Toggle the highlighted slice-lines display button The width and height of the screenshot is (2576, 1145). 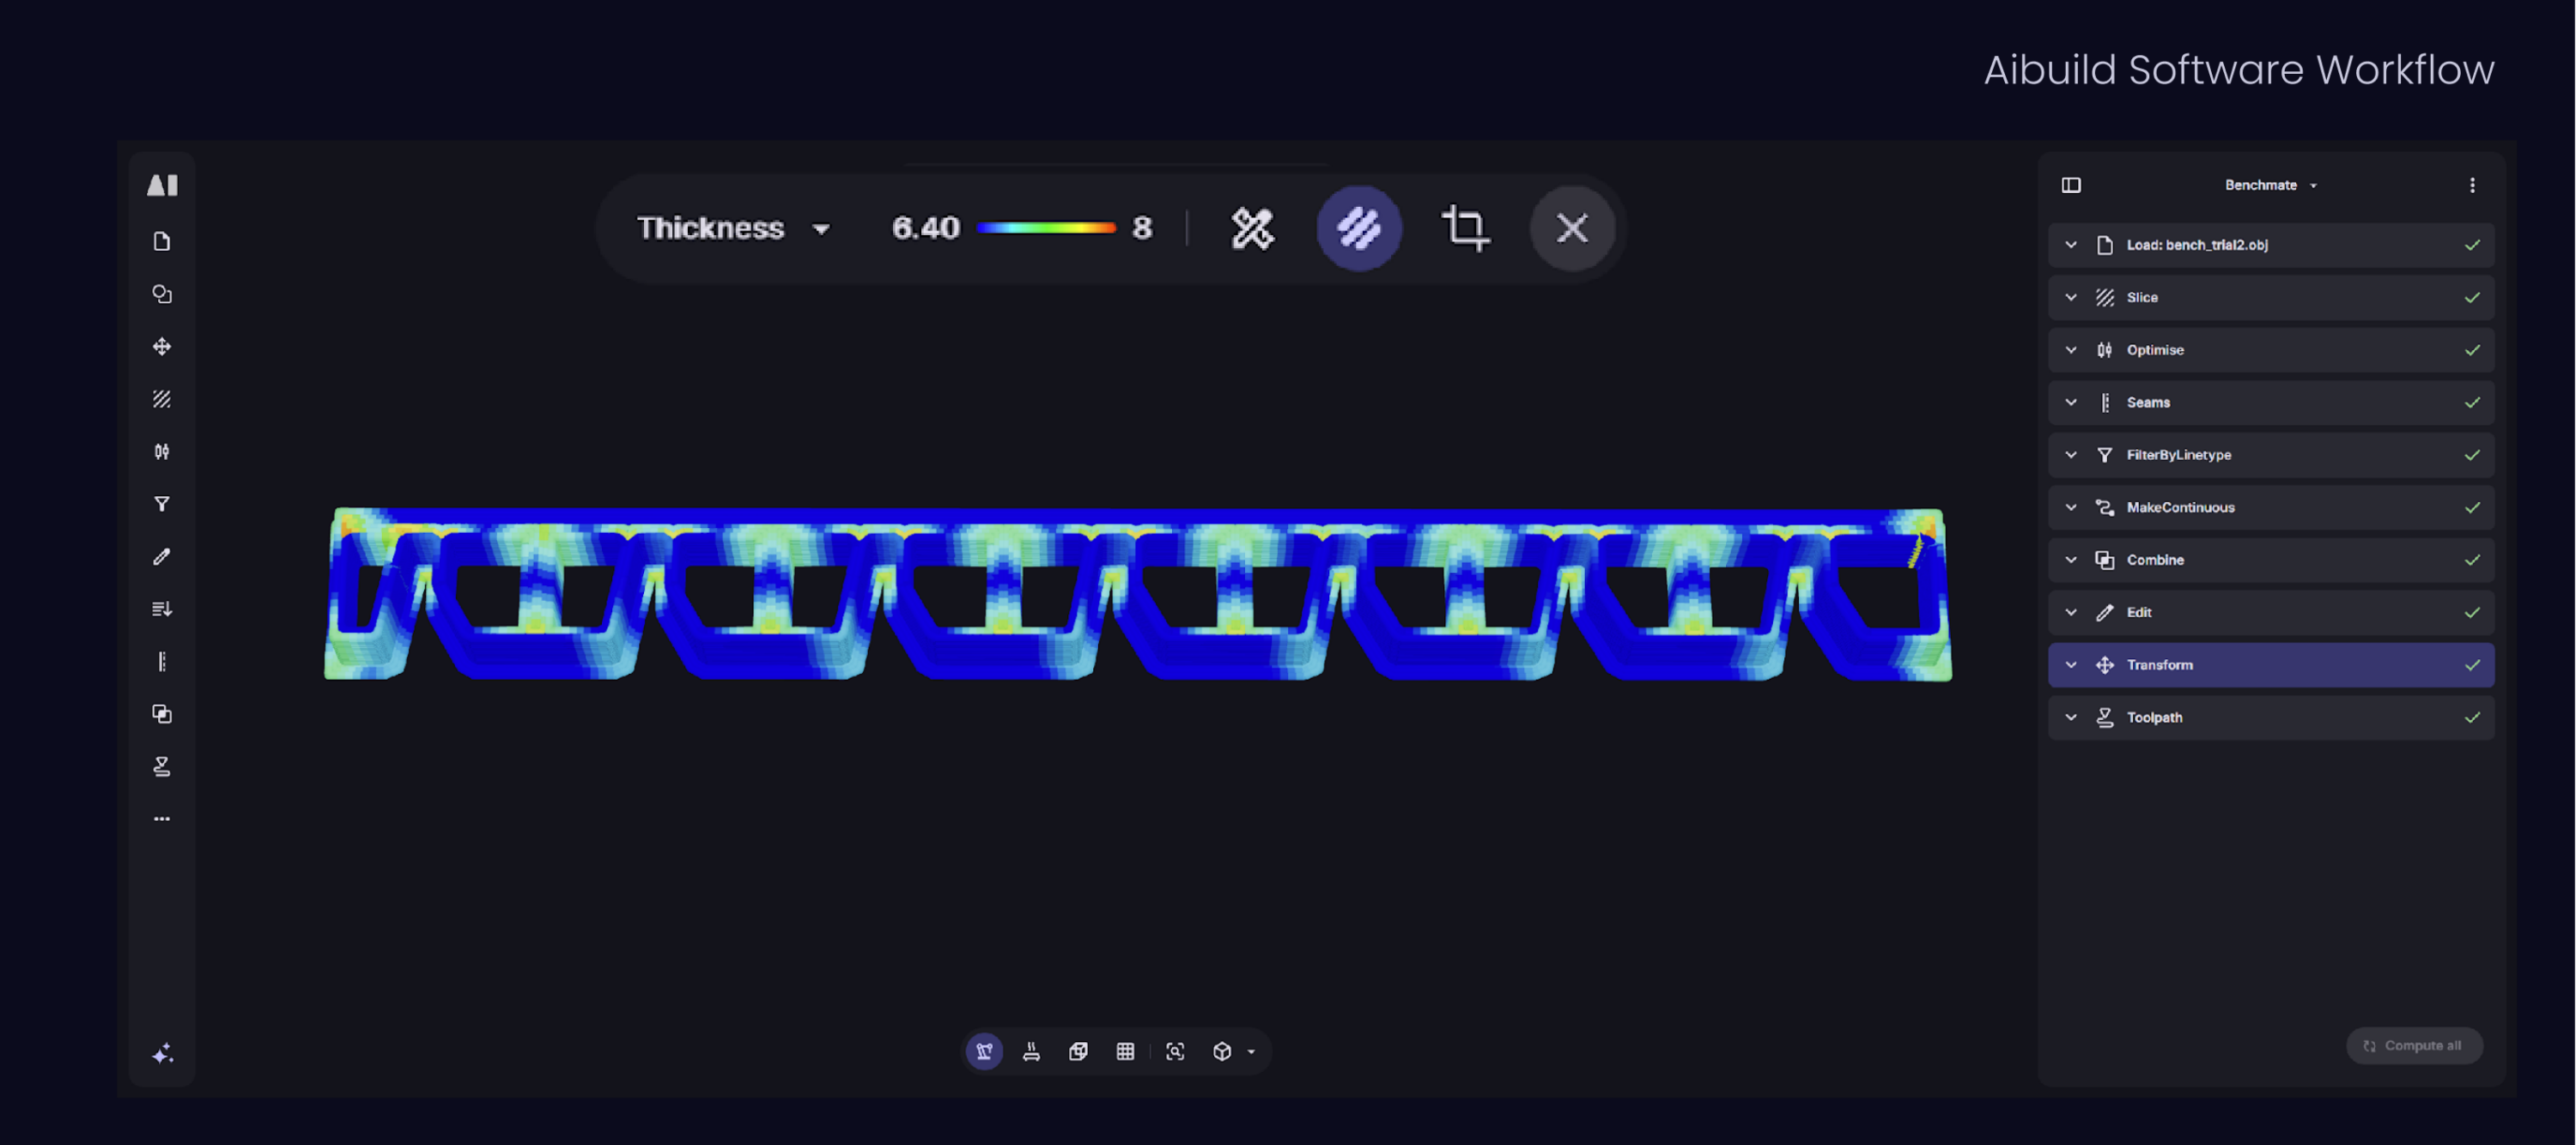1358,228
